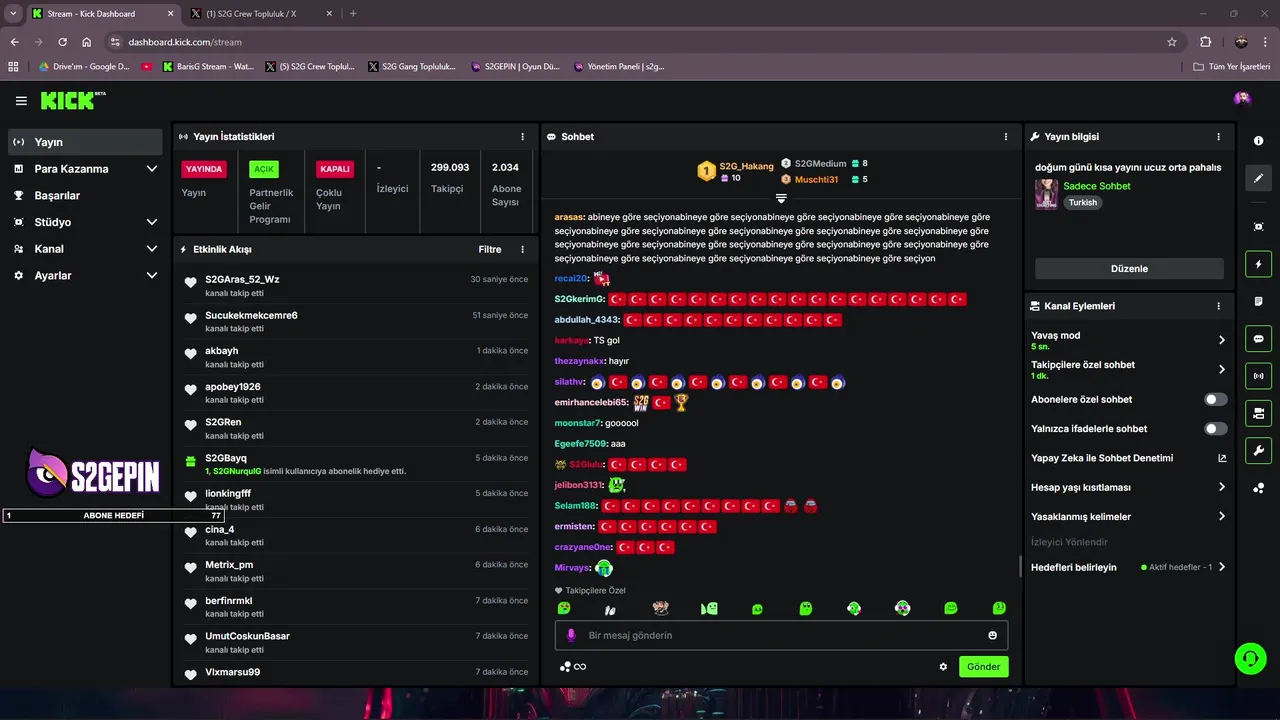Screen dimensions: 1280x720
Task: Open Kanal Eylemleri panel three-dot menu
Action: click(x=1218, y=306)
